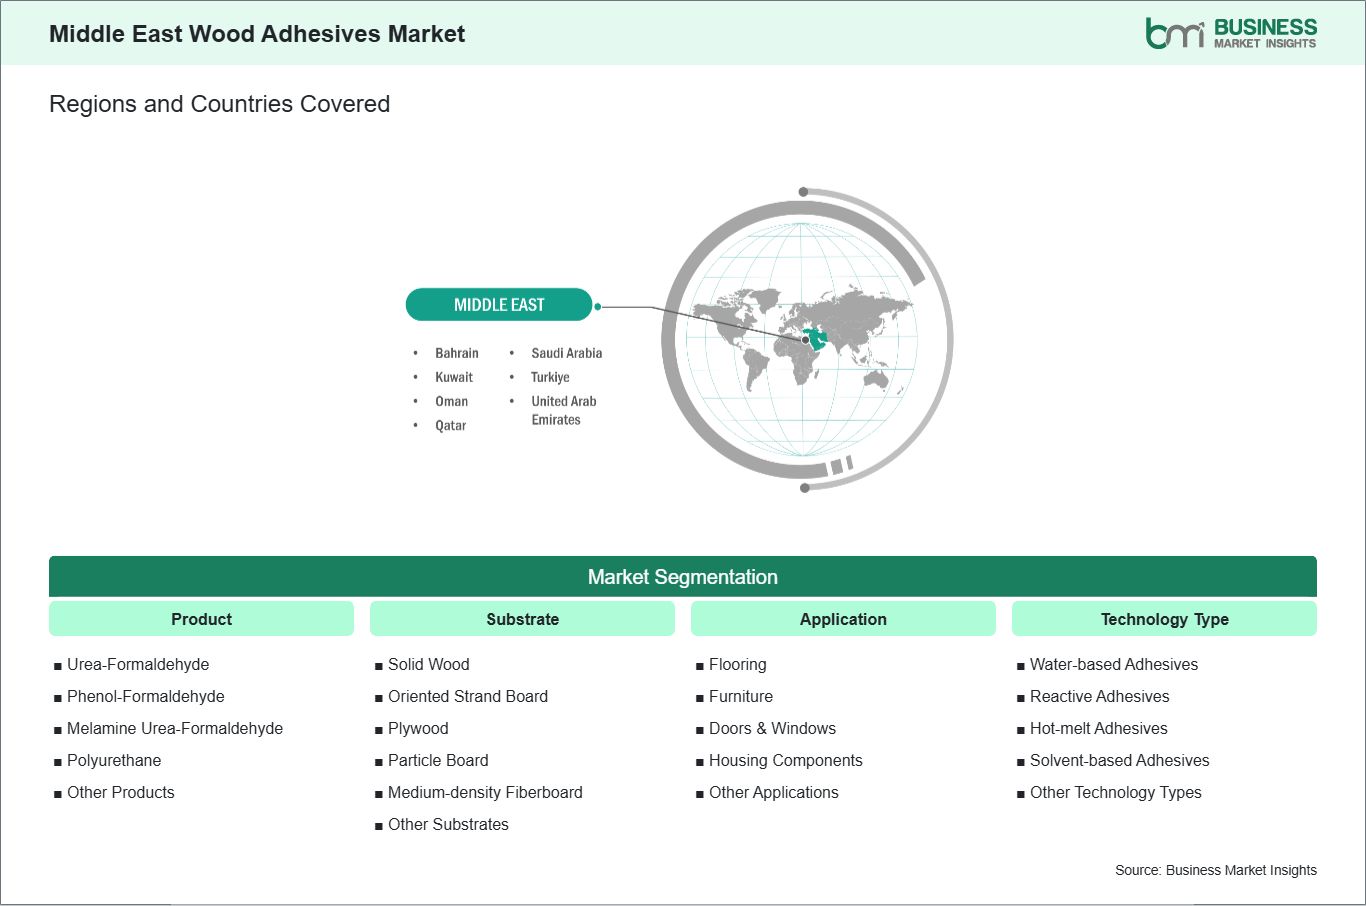Click the Market Segmentation header bar
Viewport: 1366px width, 906px height.
[683, 577]
